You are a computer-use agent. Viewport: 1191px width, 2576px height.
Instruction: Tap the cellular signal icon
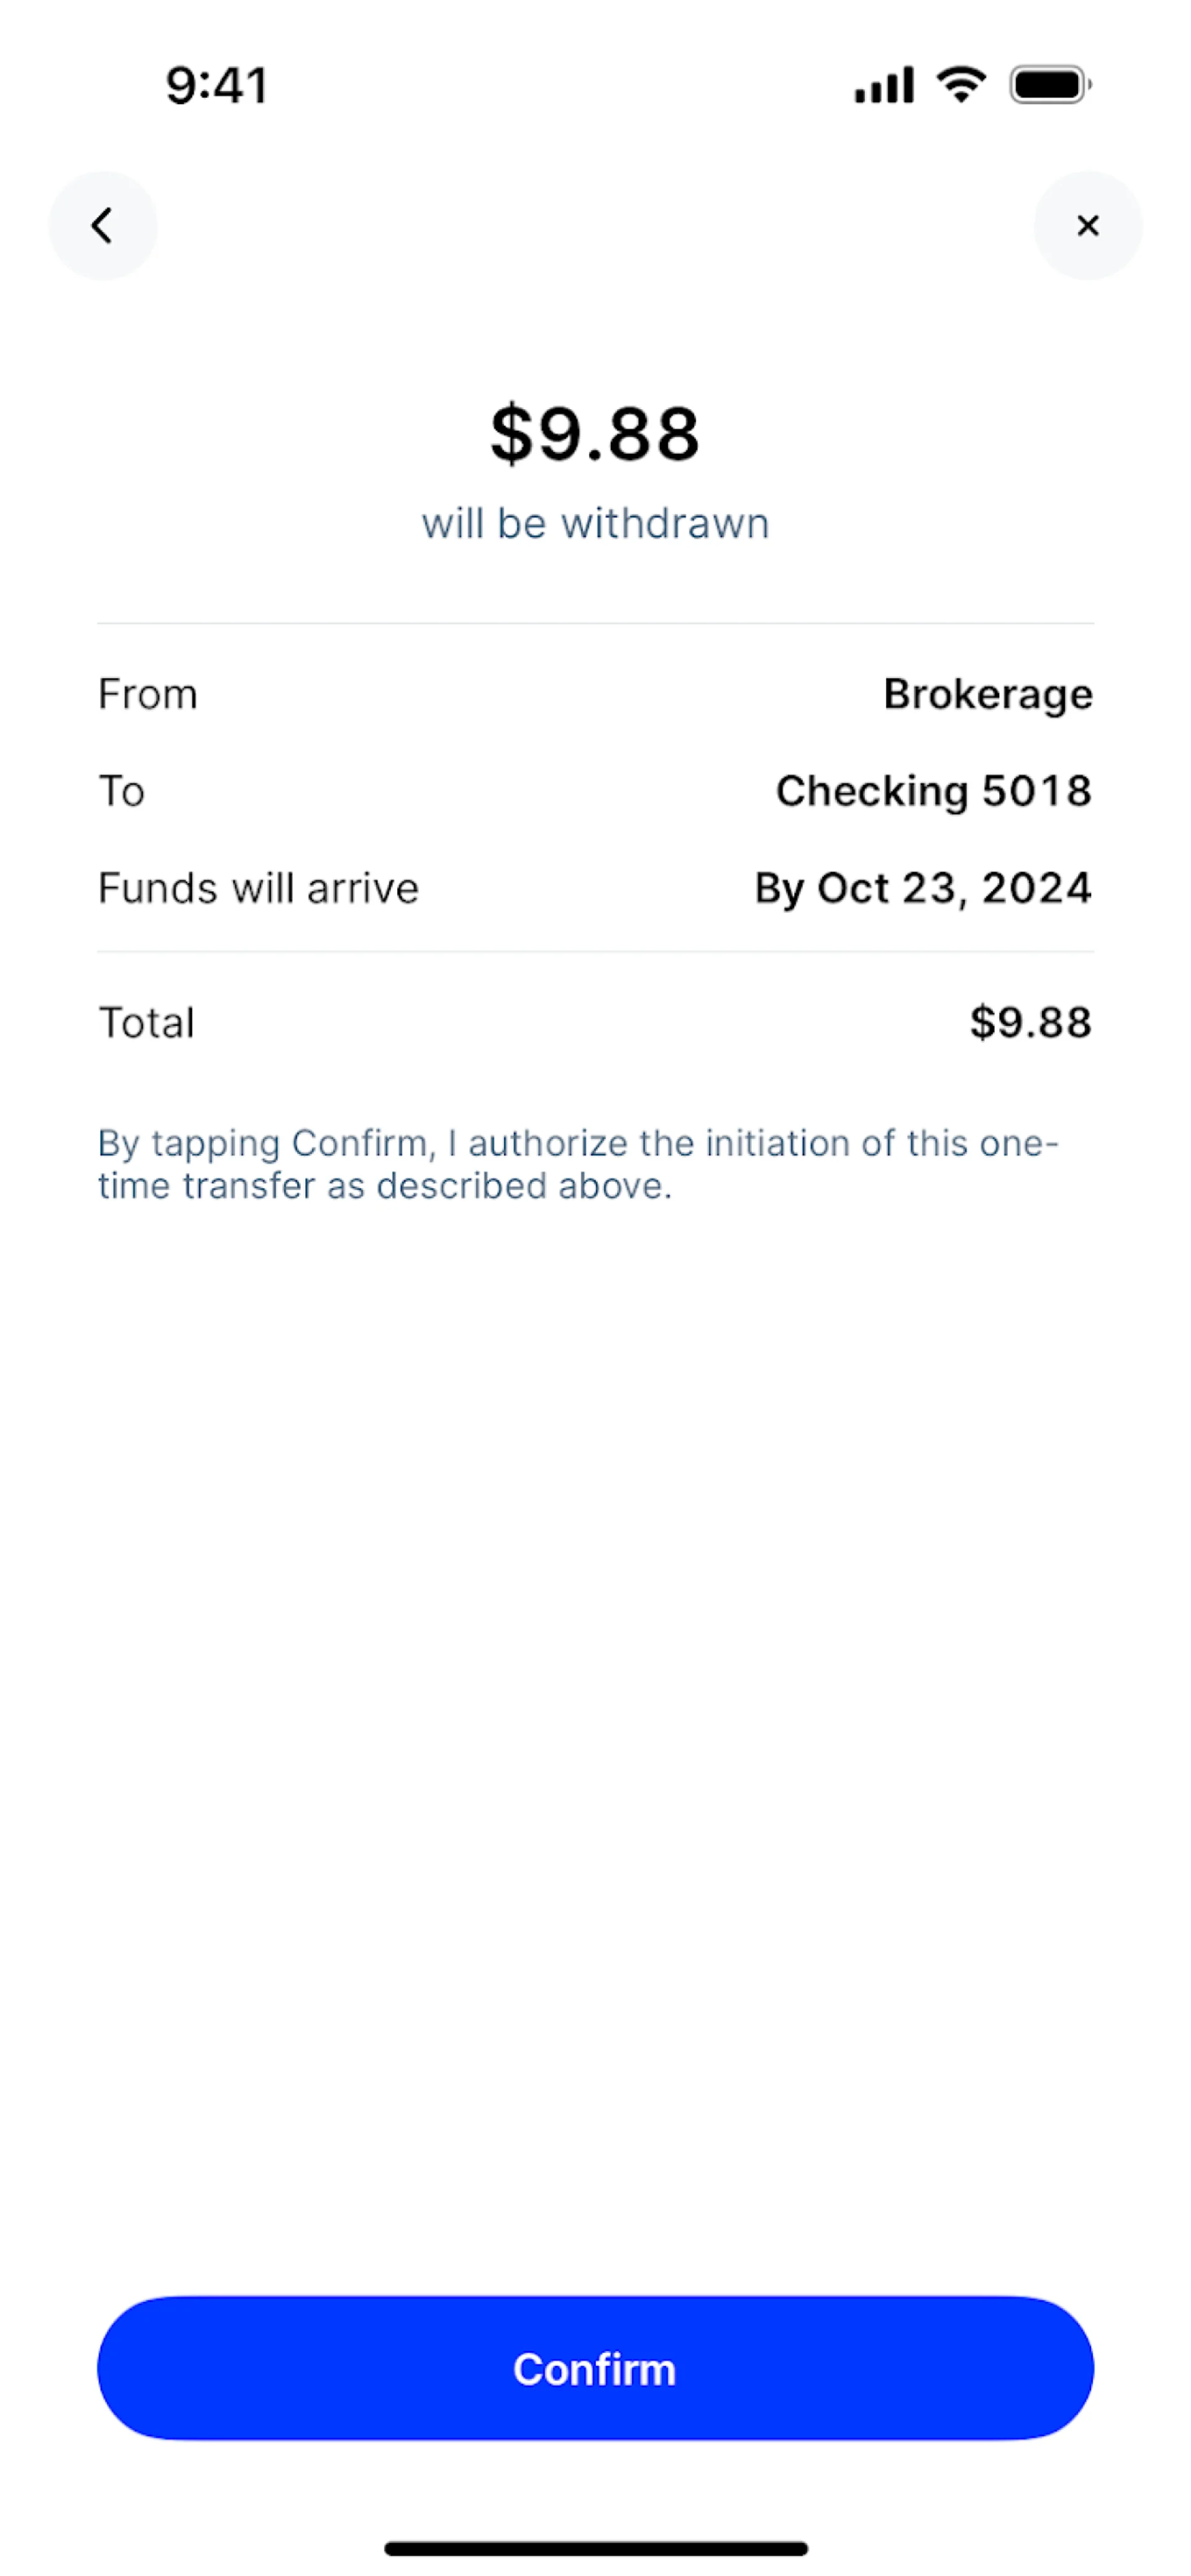[x=883, y=85]
